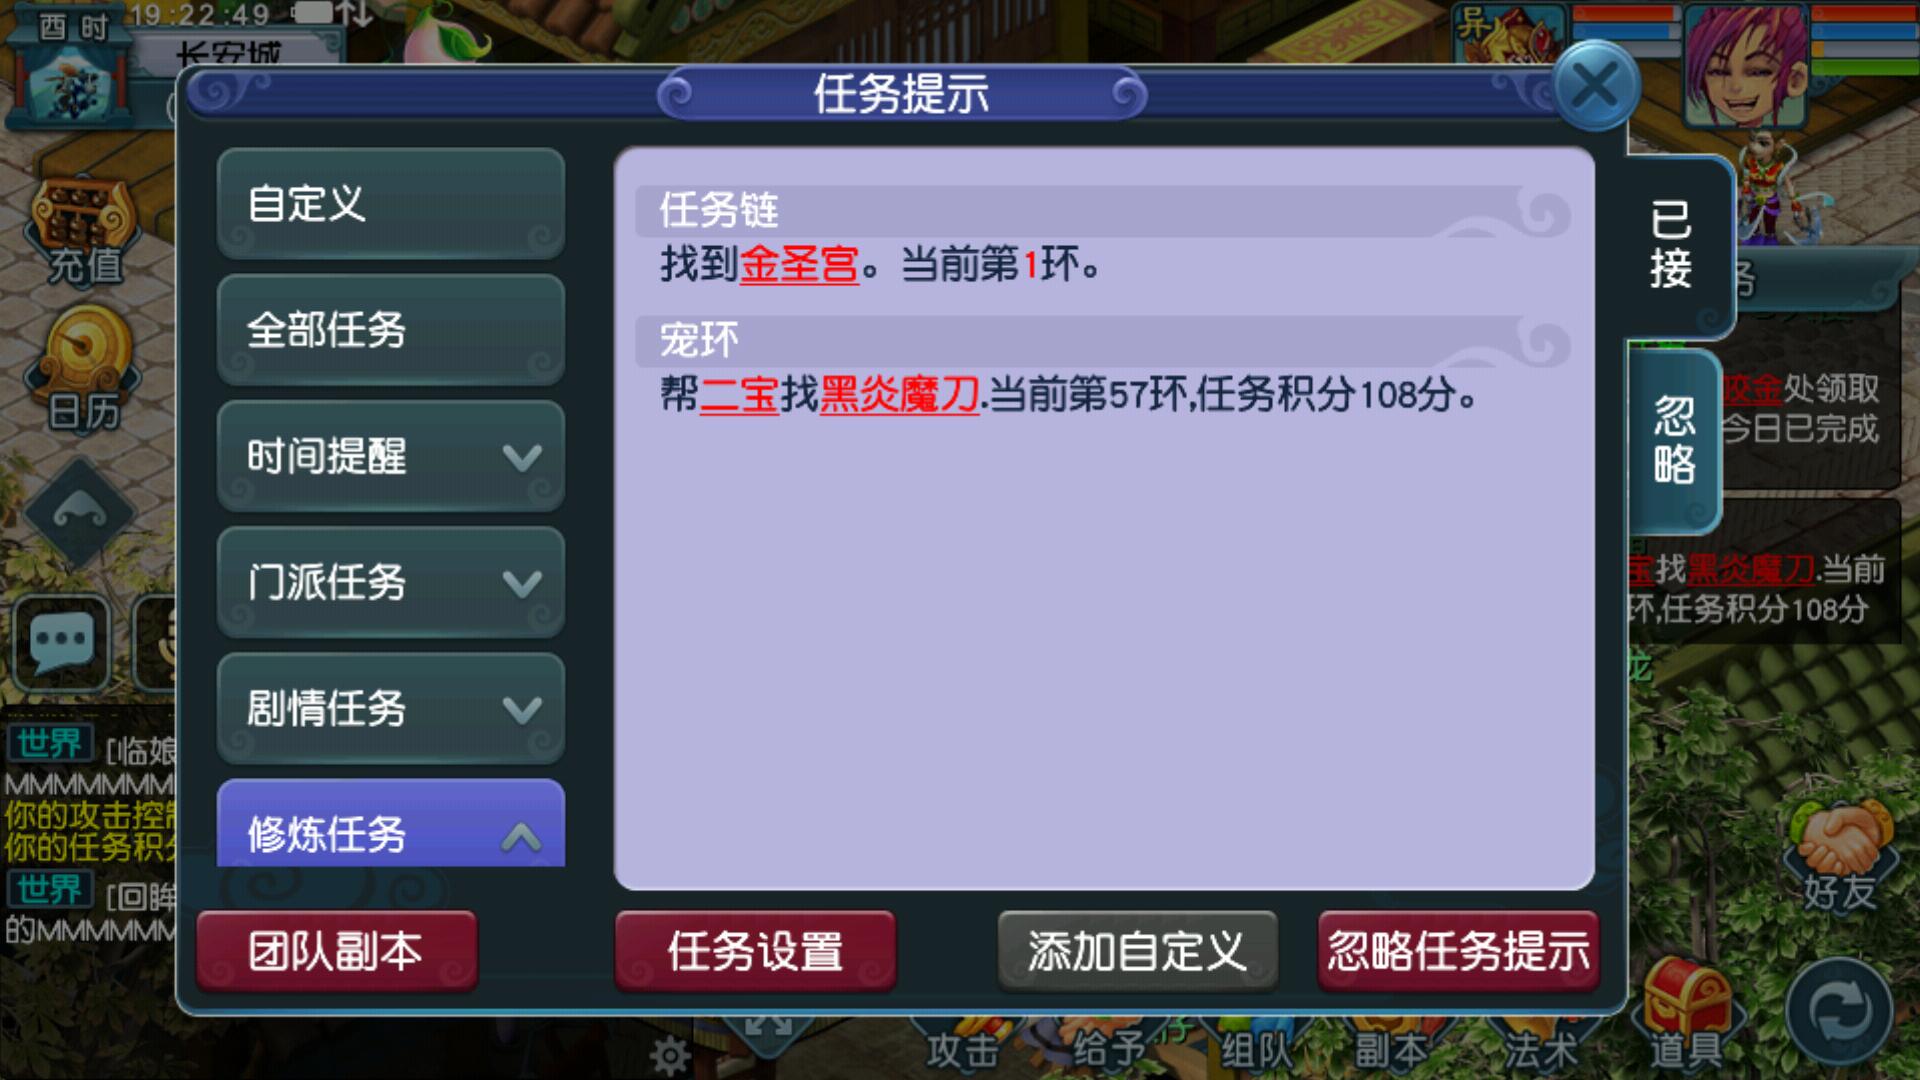
Task: Tap the settings gear at bottom
Action: (669, 1055)
